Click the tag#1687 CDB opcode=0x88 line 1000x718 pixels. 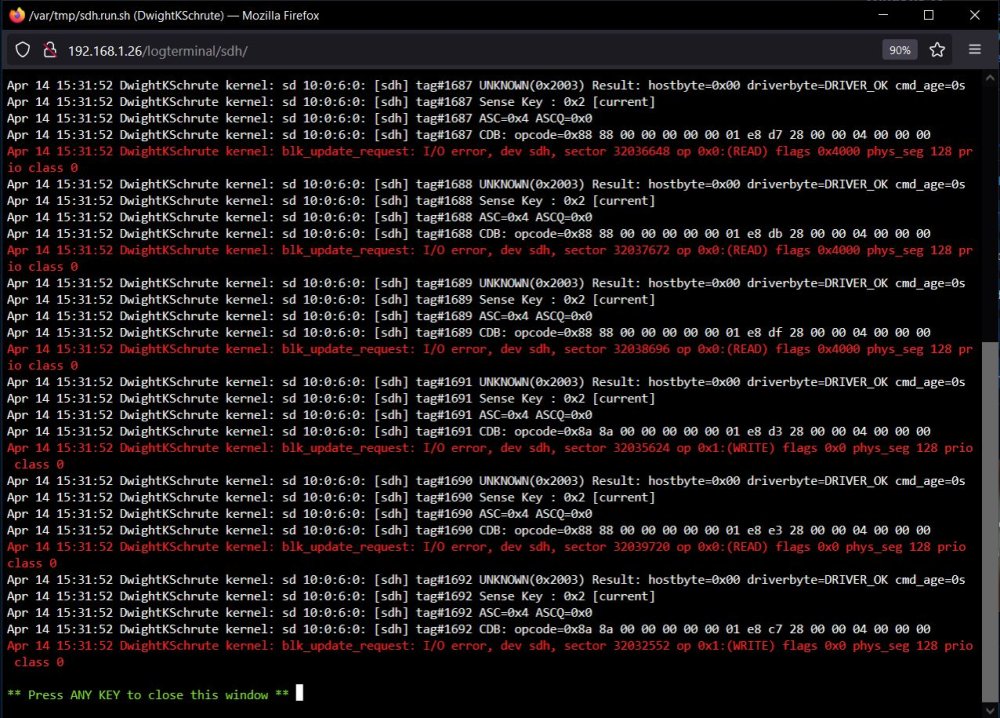click(x=469, y=135)
